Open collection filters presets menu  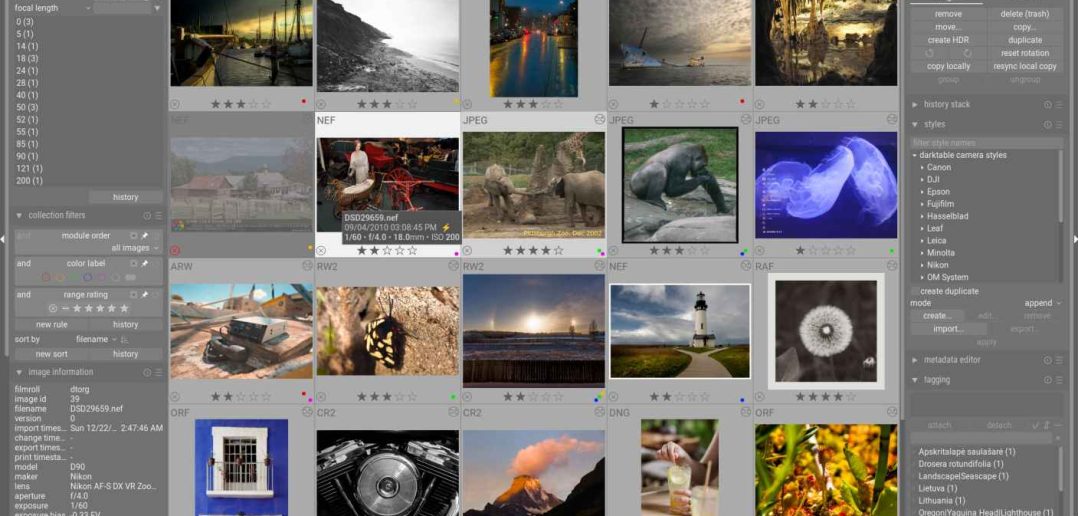[158, 216]
